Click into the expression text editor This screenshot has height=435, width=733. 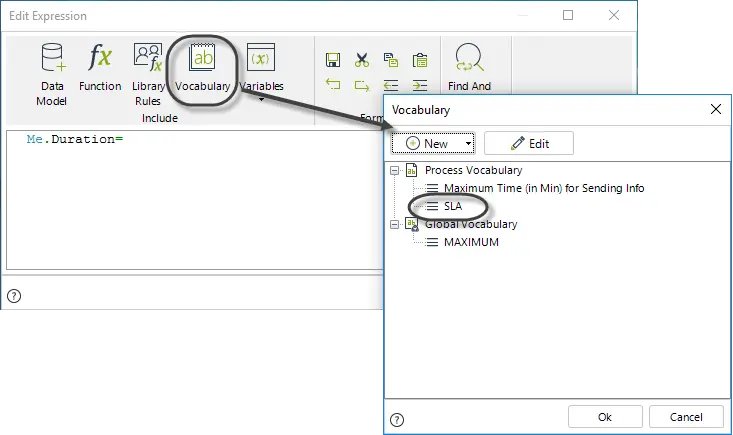(x=194, y=200)
